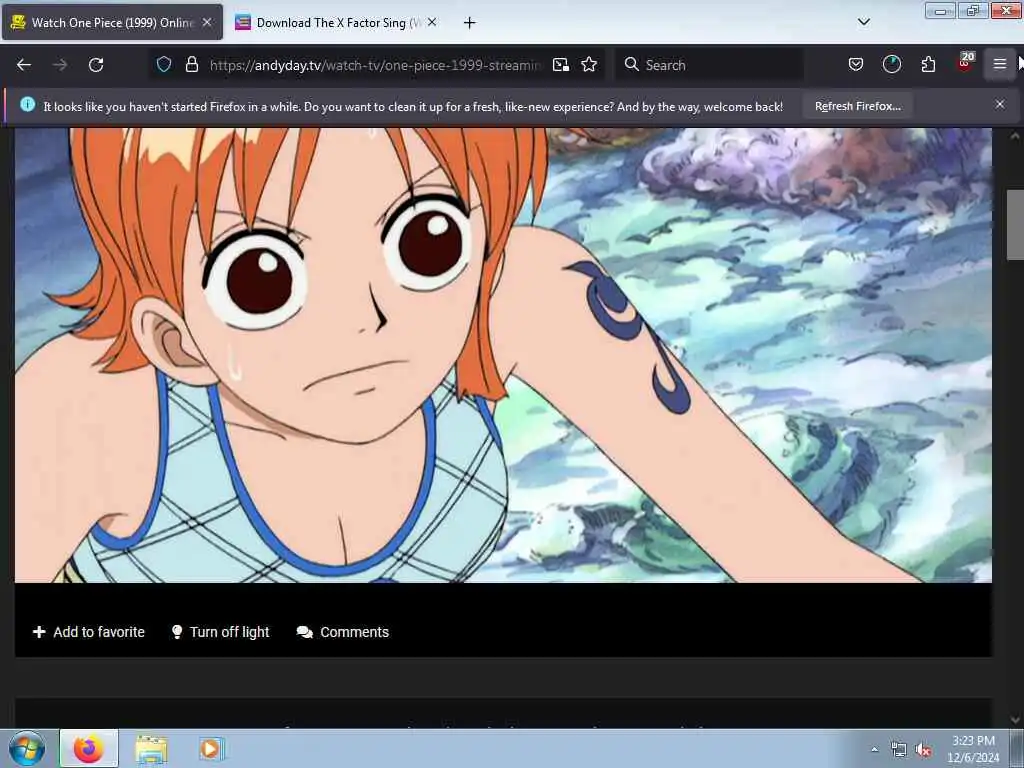This screenshot has width=1024, height=768.
Task: Switch to Download The X Factor Sing tab
Action: 334,23
